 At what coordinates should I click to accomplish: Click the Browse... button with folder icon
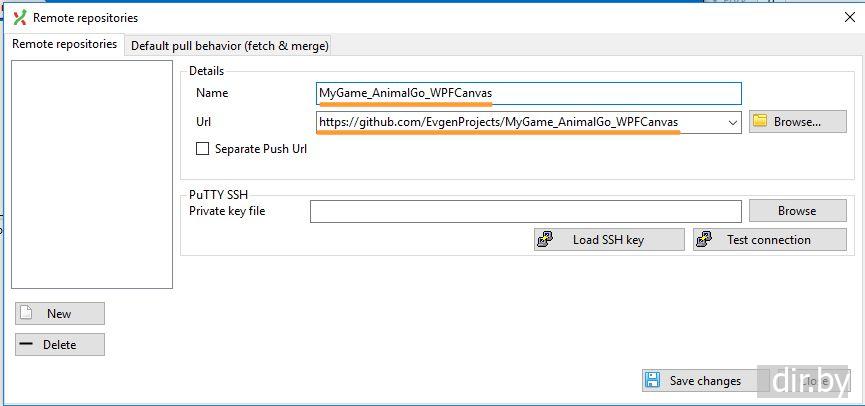click(x=797, y=122)
